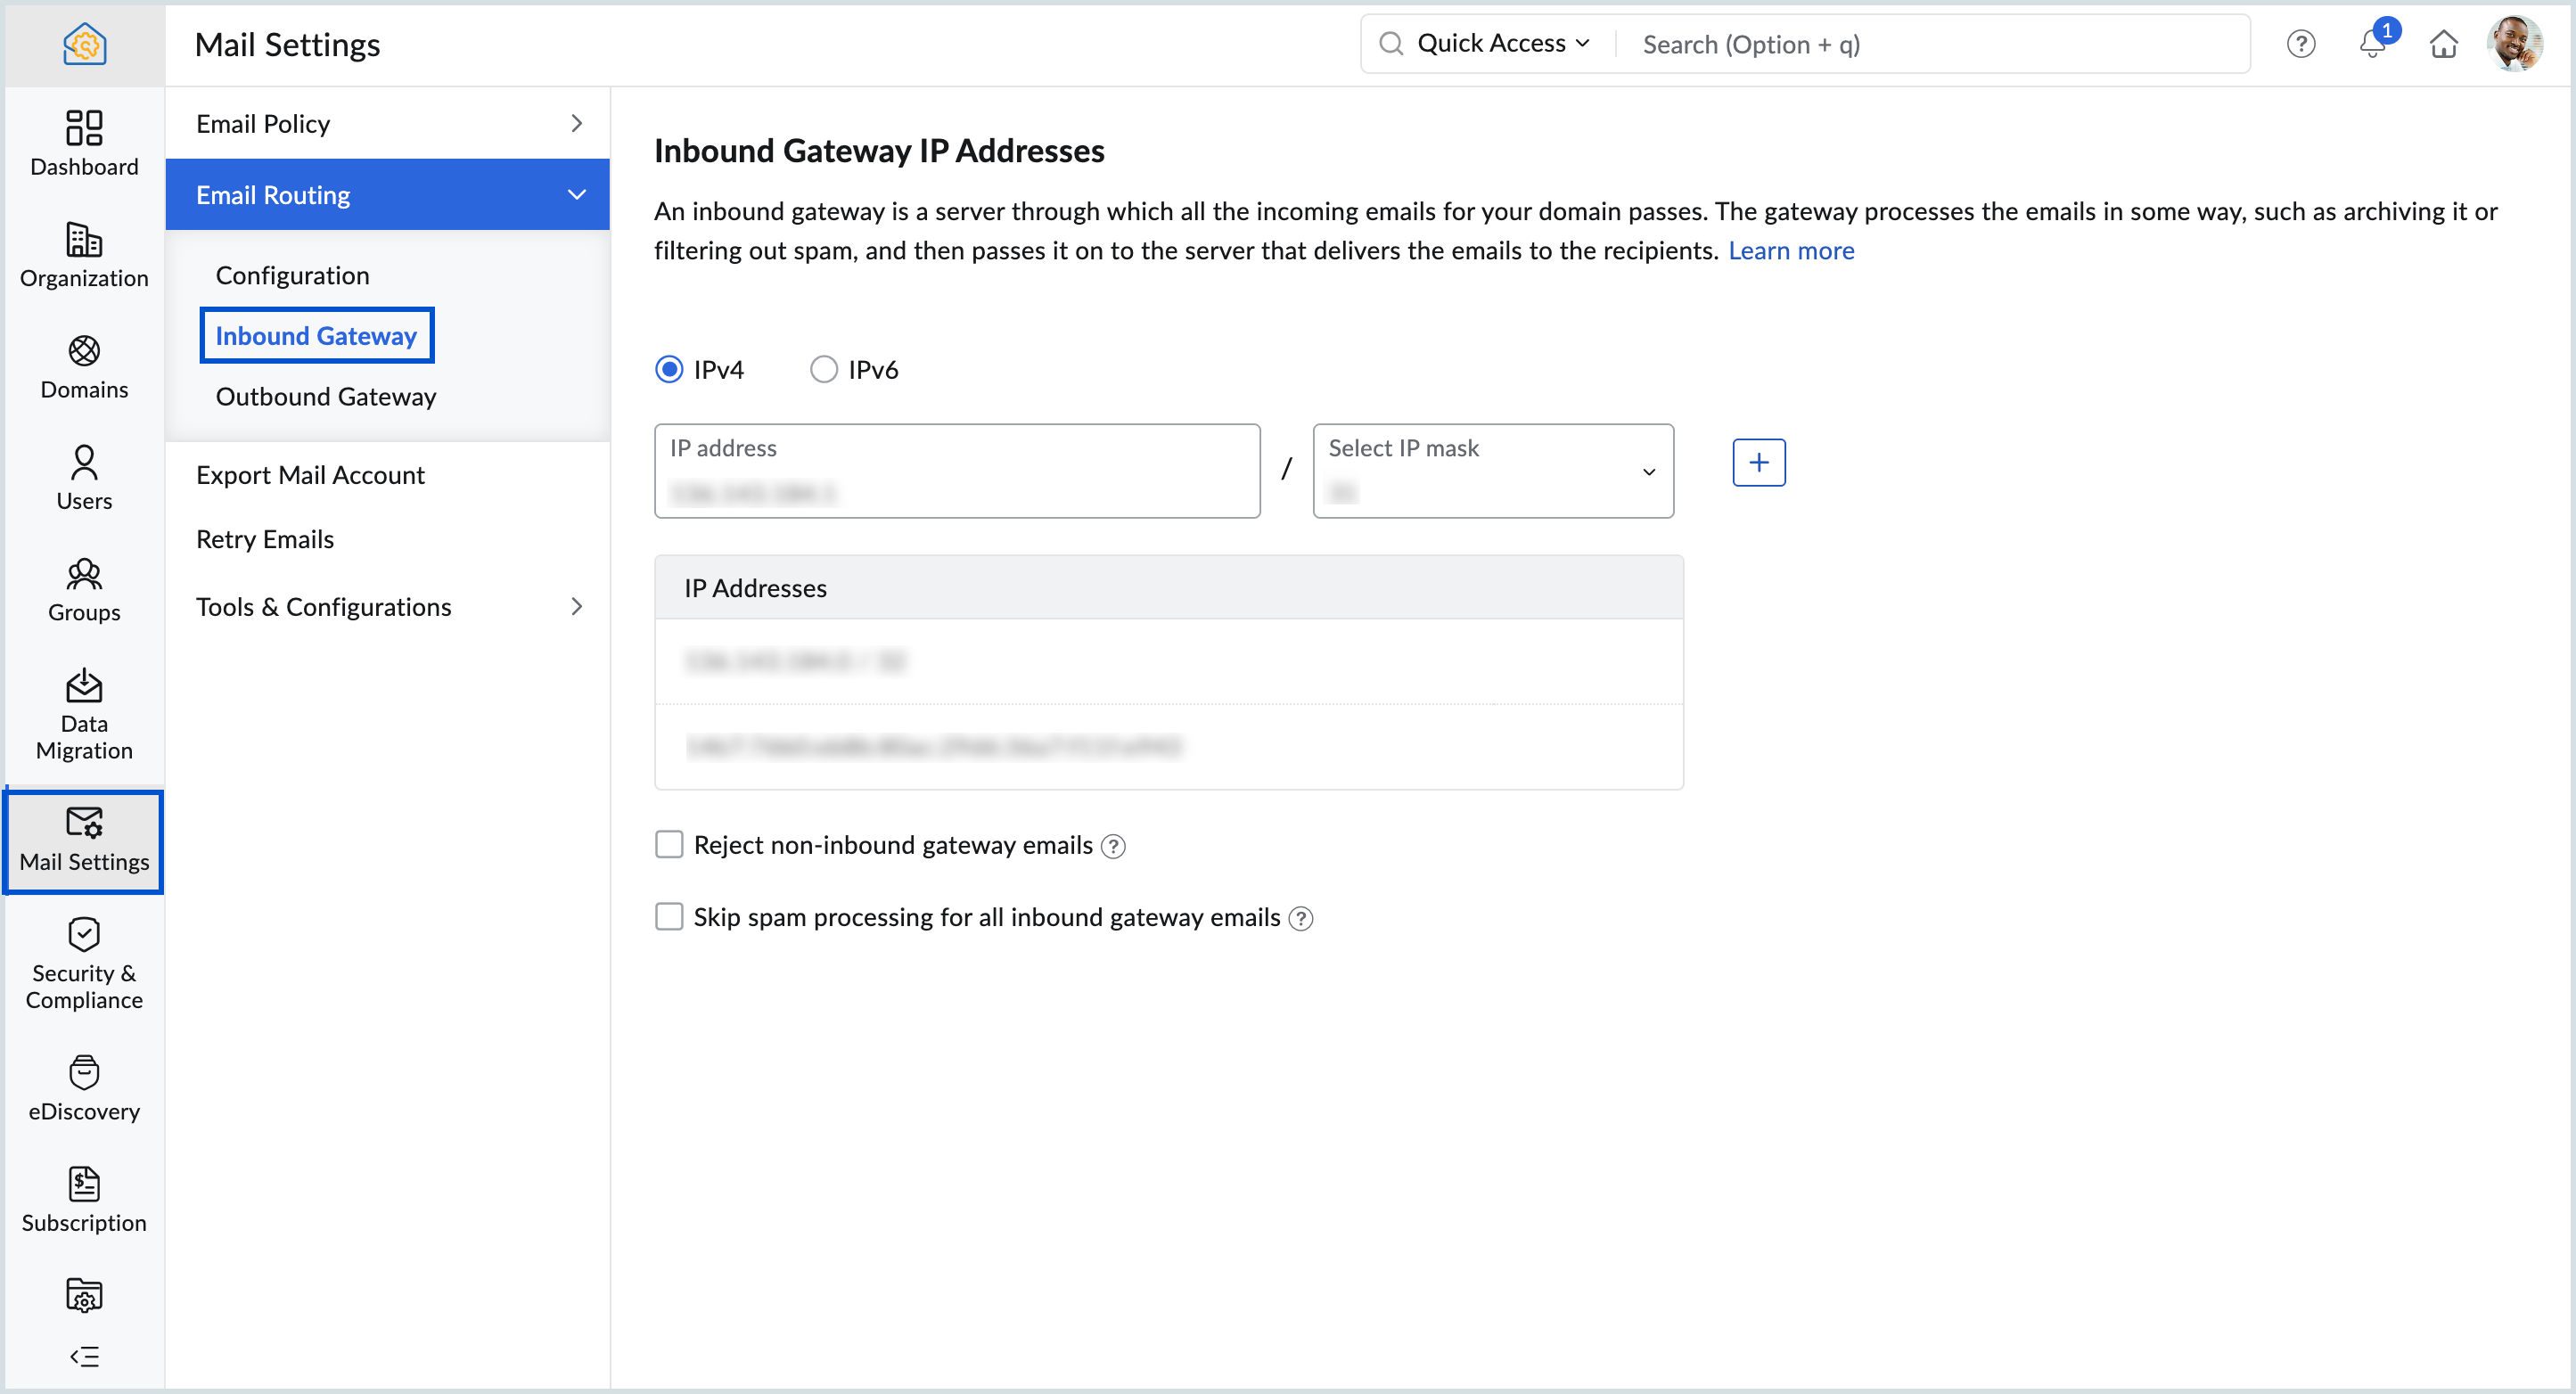Viewport: 2576px width, 1394px height.
Task: Click the IP Addresses table header
Action: (x=1168, y=588)
